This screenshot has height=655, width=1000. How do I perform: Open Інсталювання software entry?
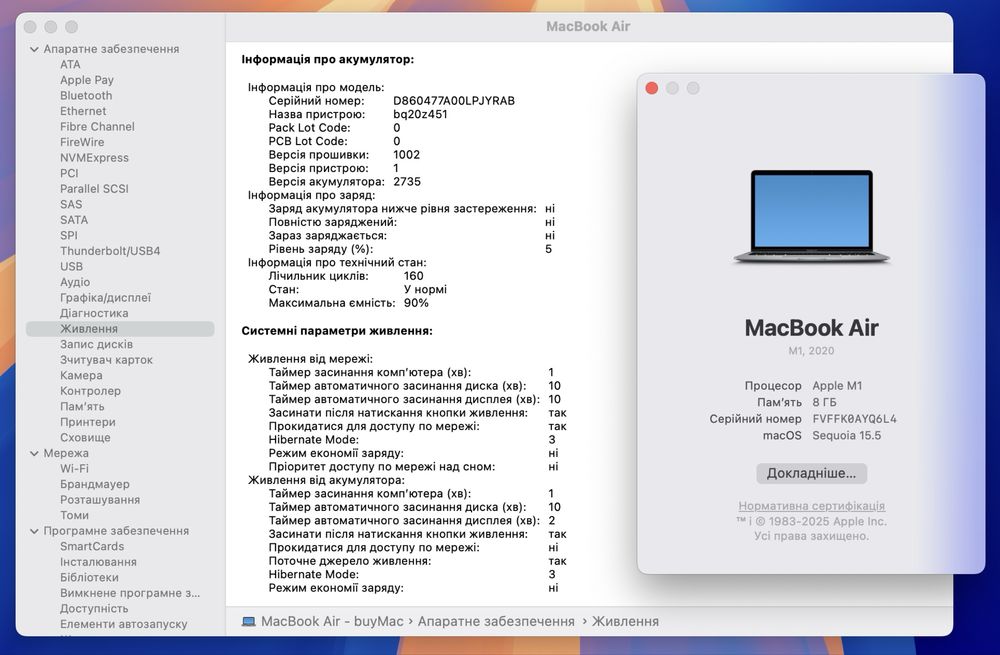coord(98,562)
